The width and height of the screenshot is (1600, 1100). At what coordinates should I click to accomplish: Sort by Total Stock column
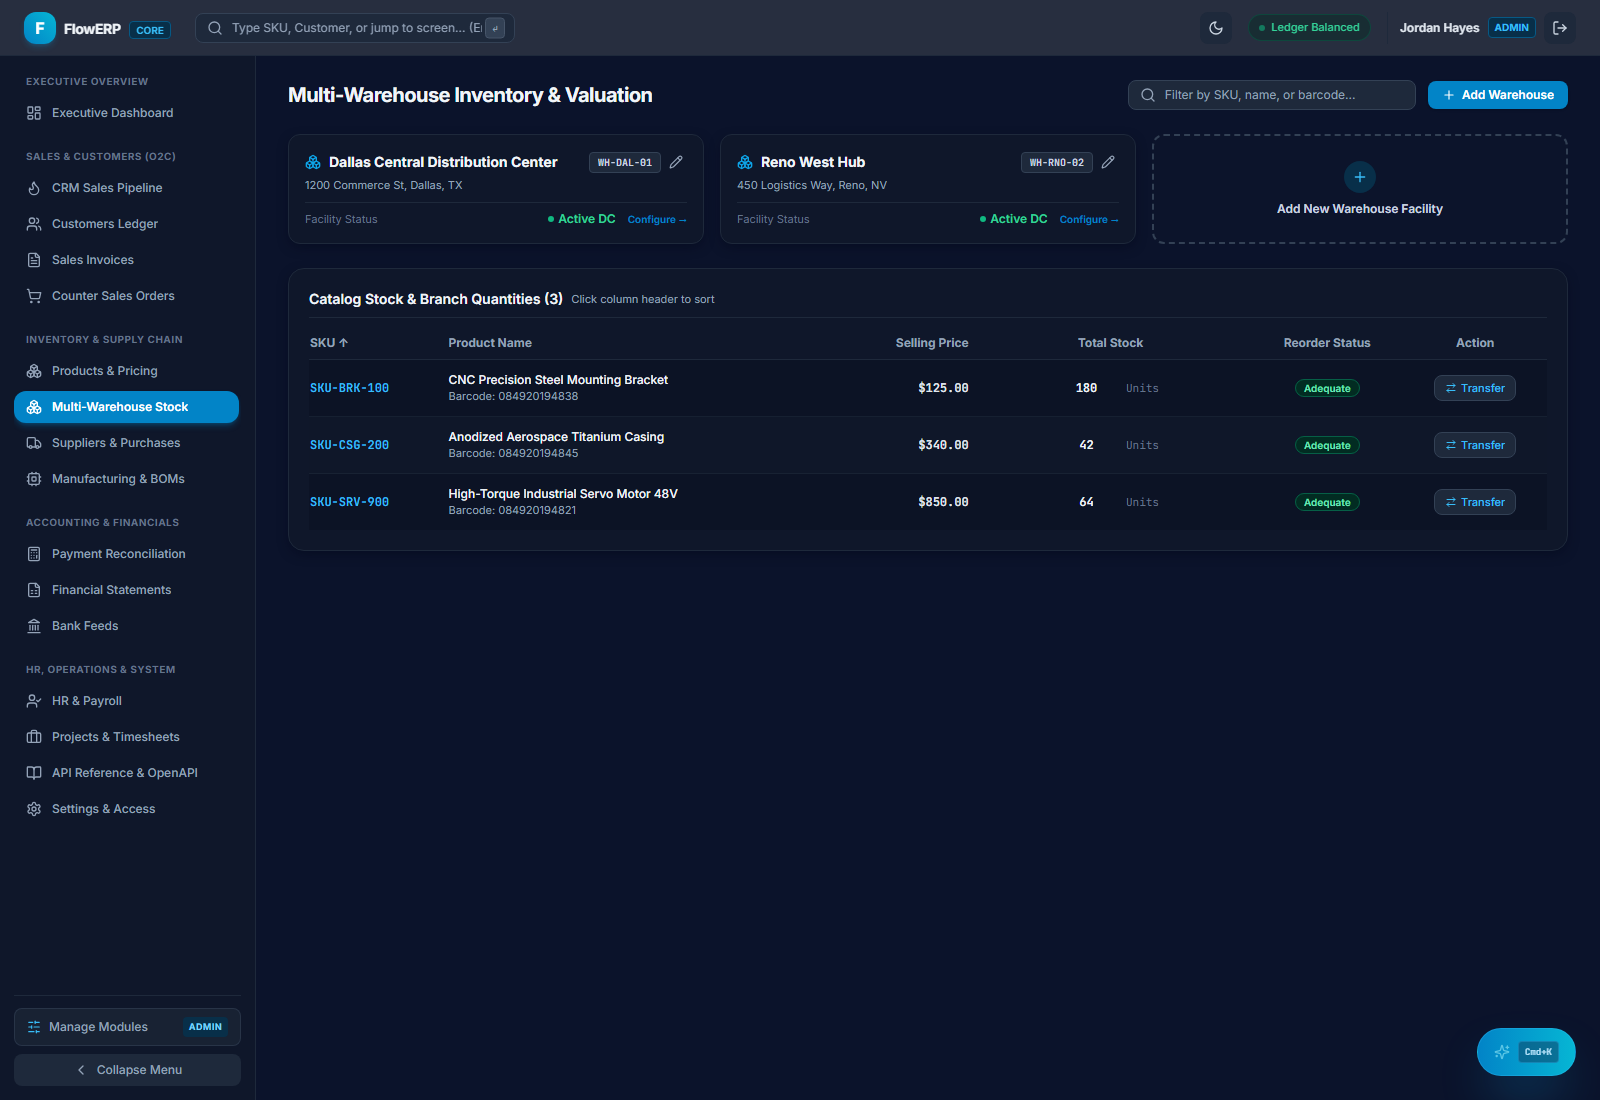click(x=1110, y=343)
